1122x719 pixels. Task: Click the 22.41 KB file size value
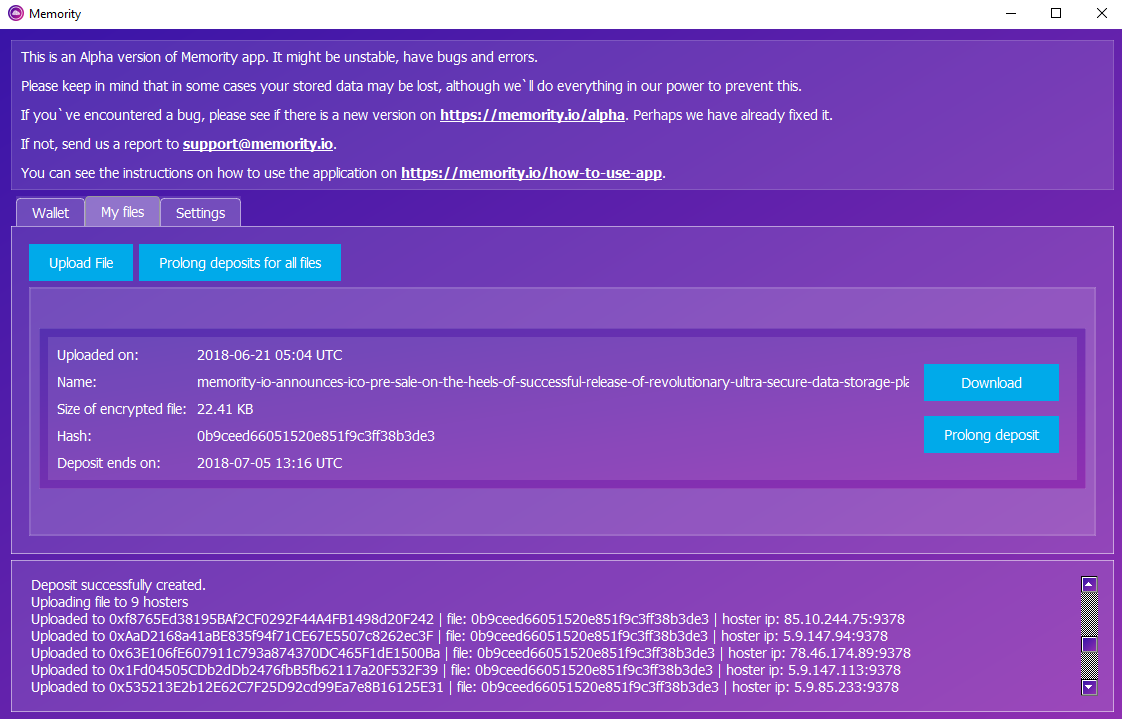[225, 409]
